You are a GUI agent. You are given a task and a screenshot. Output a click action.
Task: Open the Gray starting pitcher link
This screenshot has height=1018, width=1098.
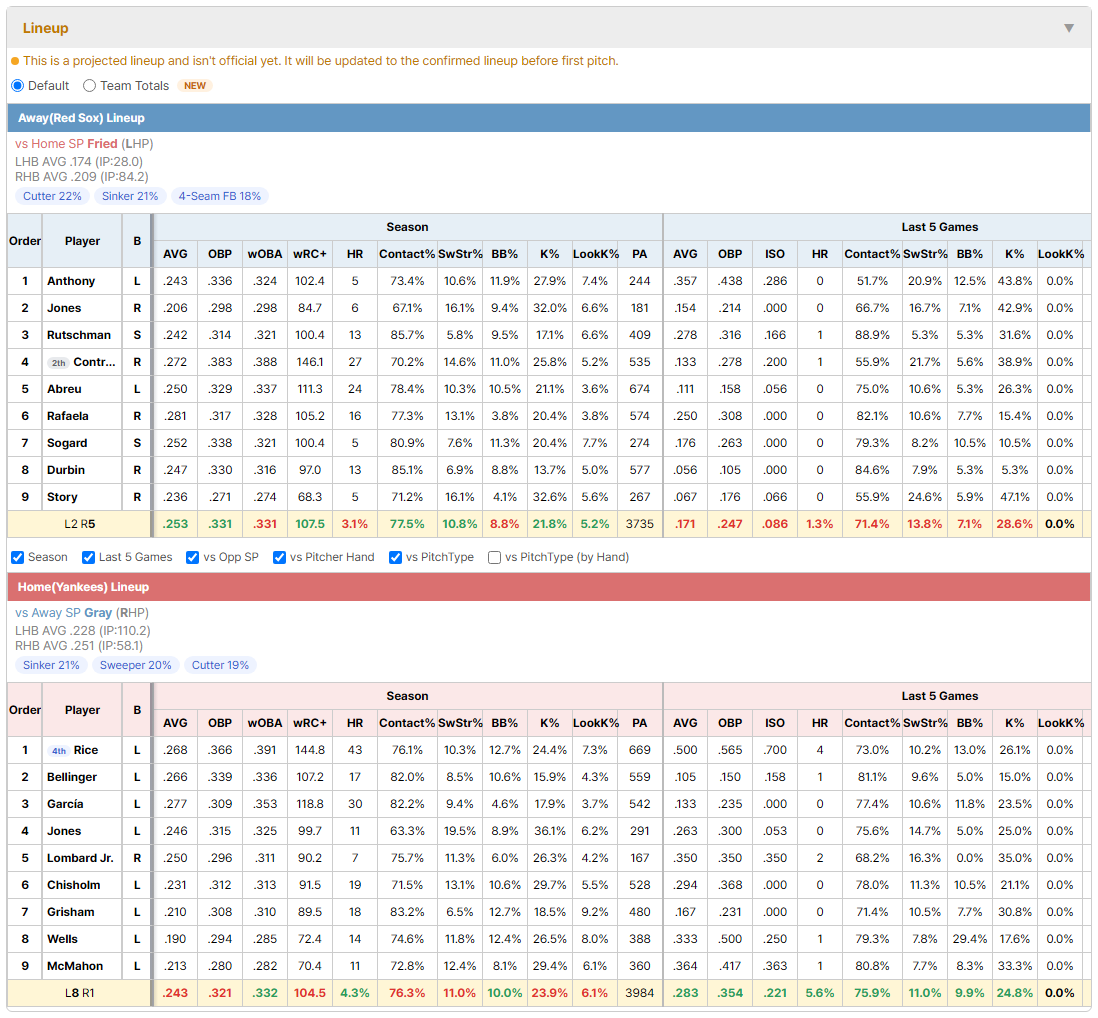(98, 613)
